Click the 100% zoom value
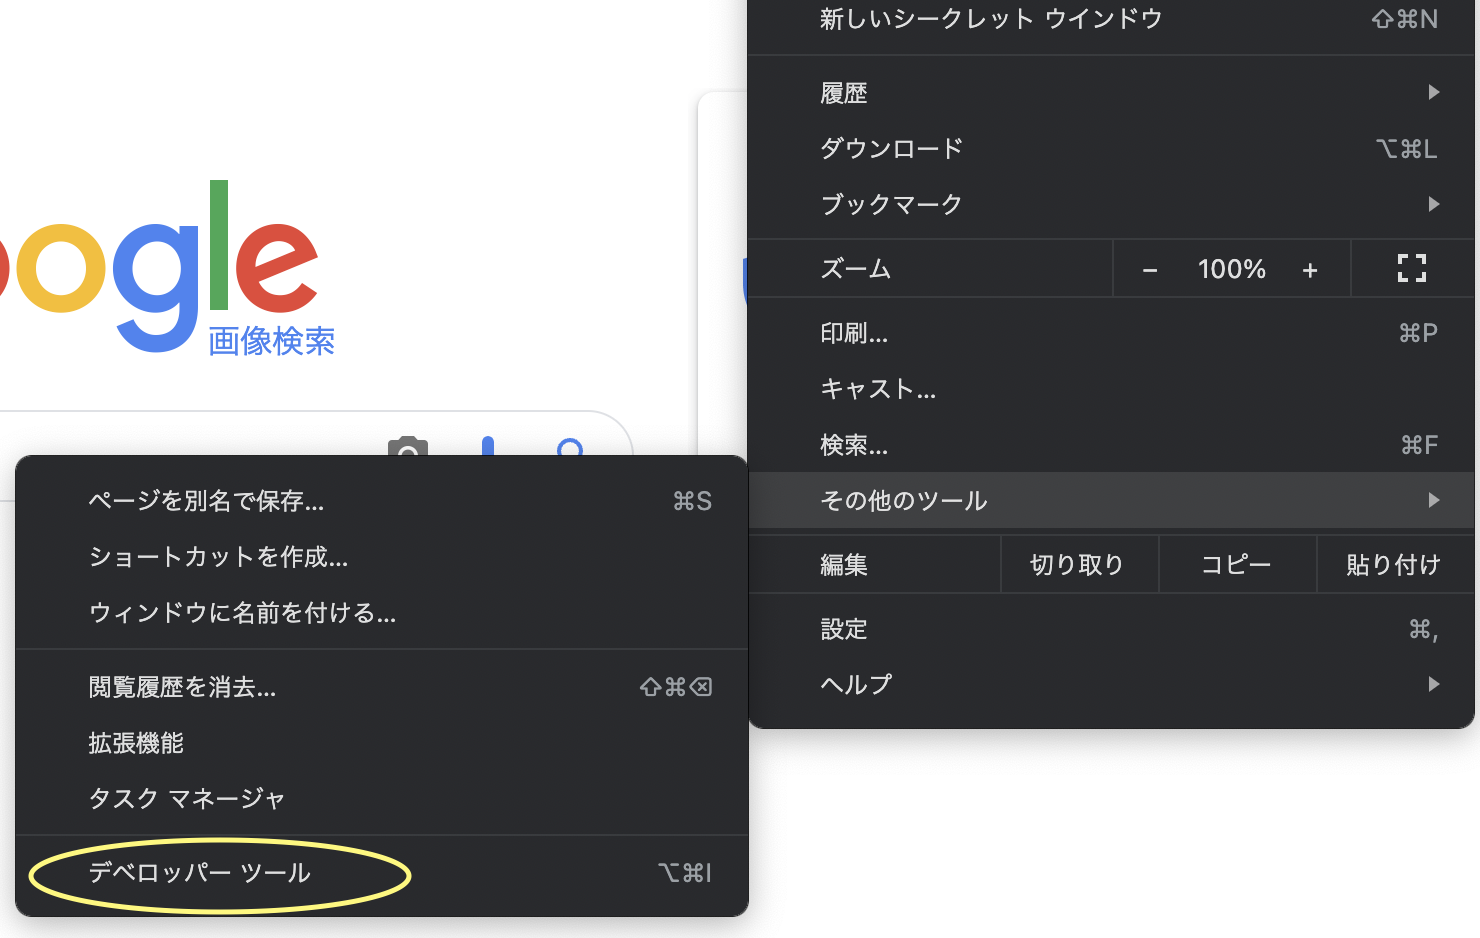 coord(1231,269)
